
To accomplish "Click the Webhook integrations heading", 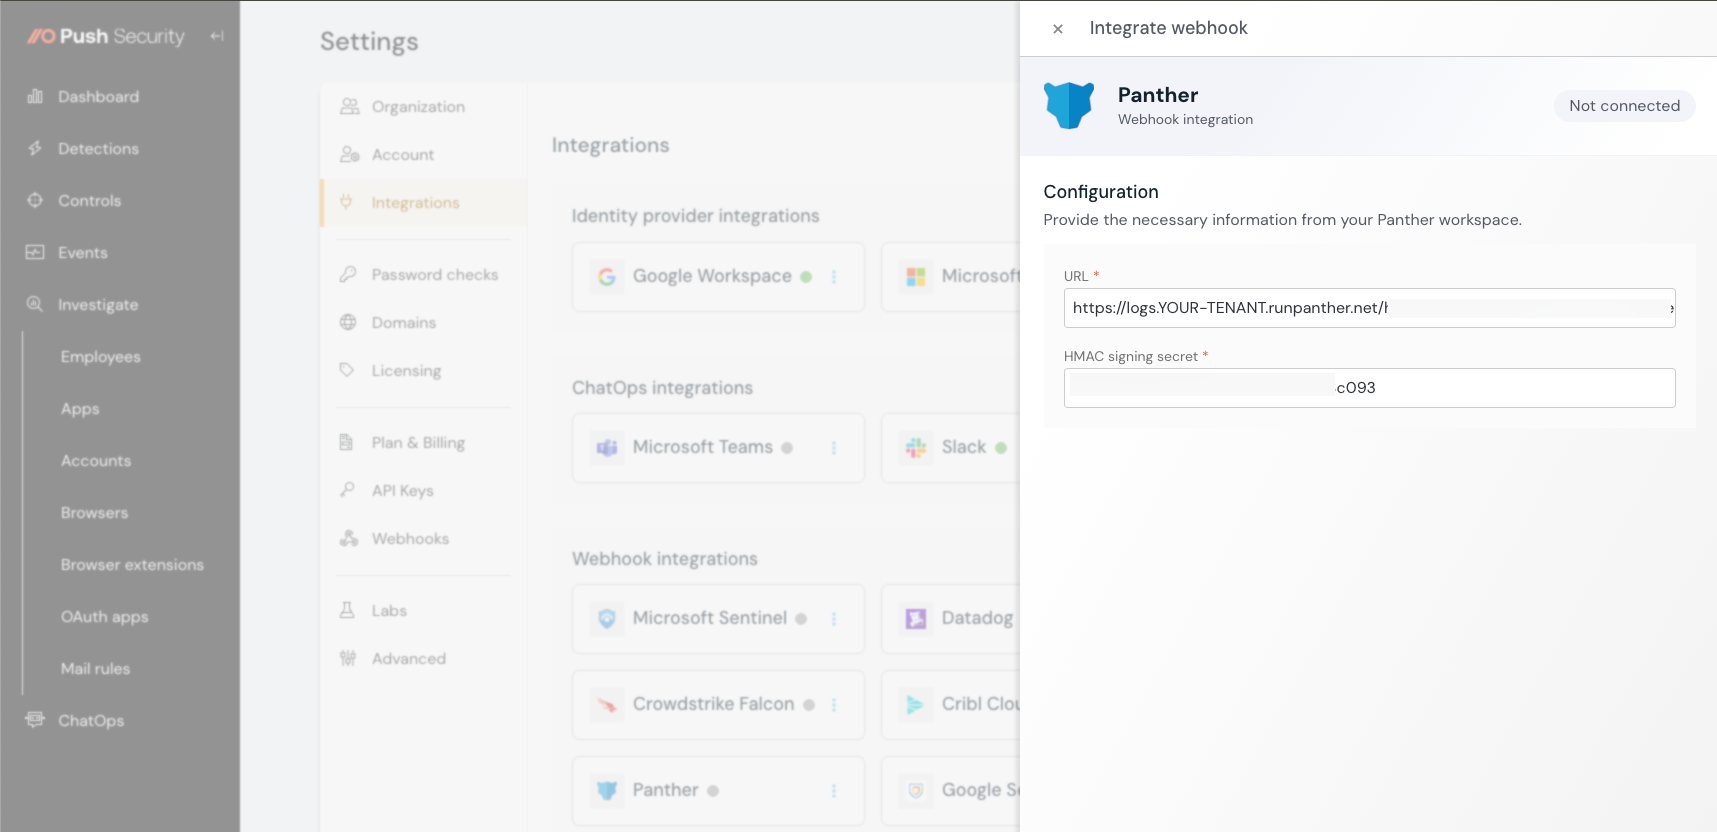I will pyautogui.click(x=665, y=559).
